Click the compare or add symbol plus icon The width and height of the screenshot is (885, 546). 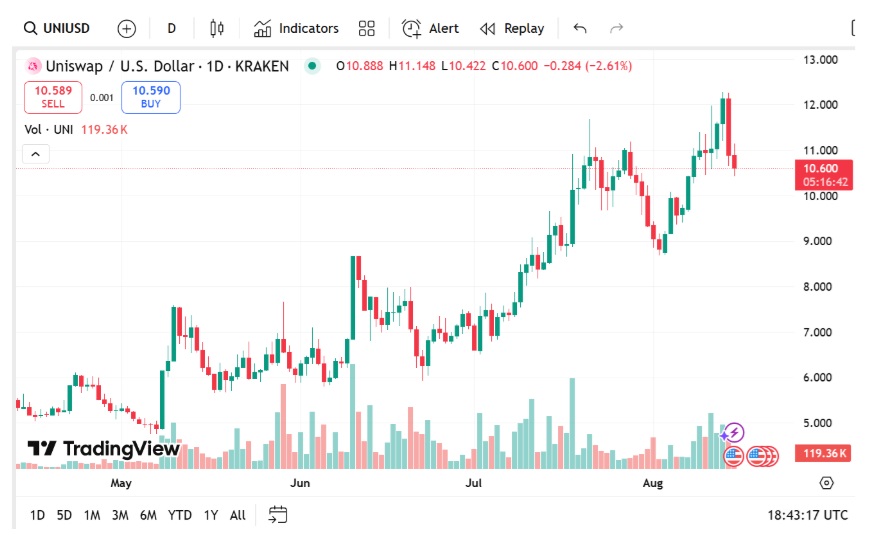pos(126,28)
